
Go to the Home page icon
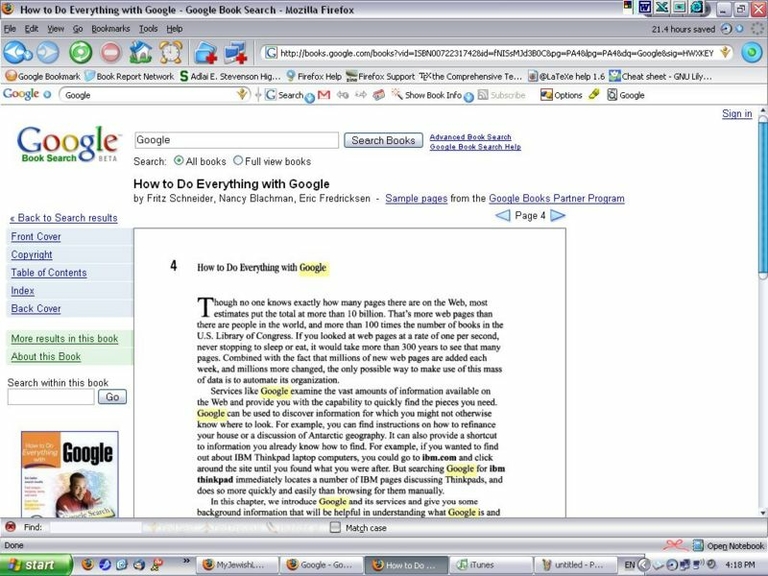tap(141, 52)
